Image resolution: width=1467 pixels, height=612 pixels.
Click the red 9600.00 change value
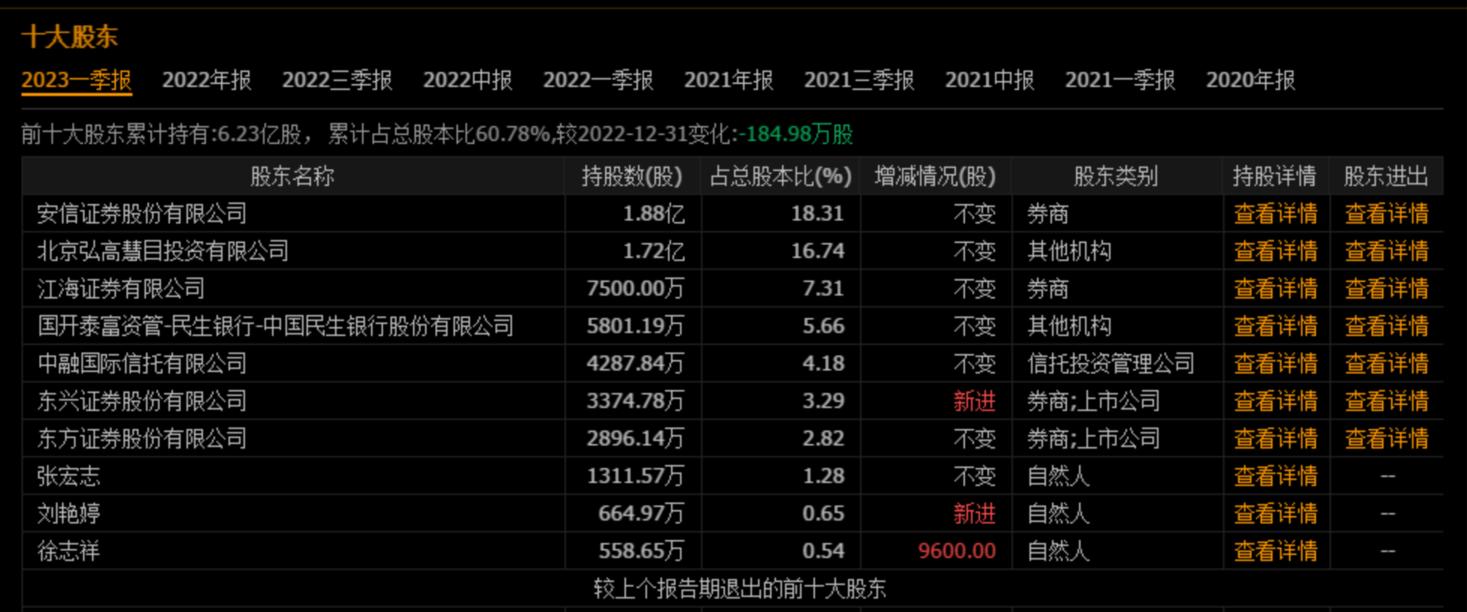(957, 551)
